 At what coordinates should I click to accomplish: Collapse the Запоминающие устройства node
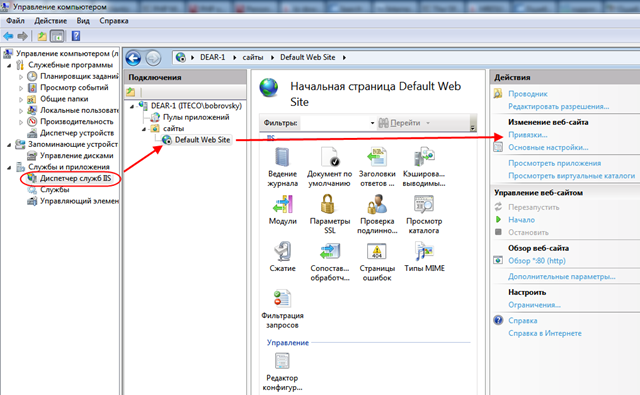click(x=9, y=145)
